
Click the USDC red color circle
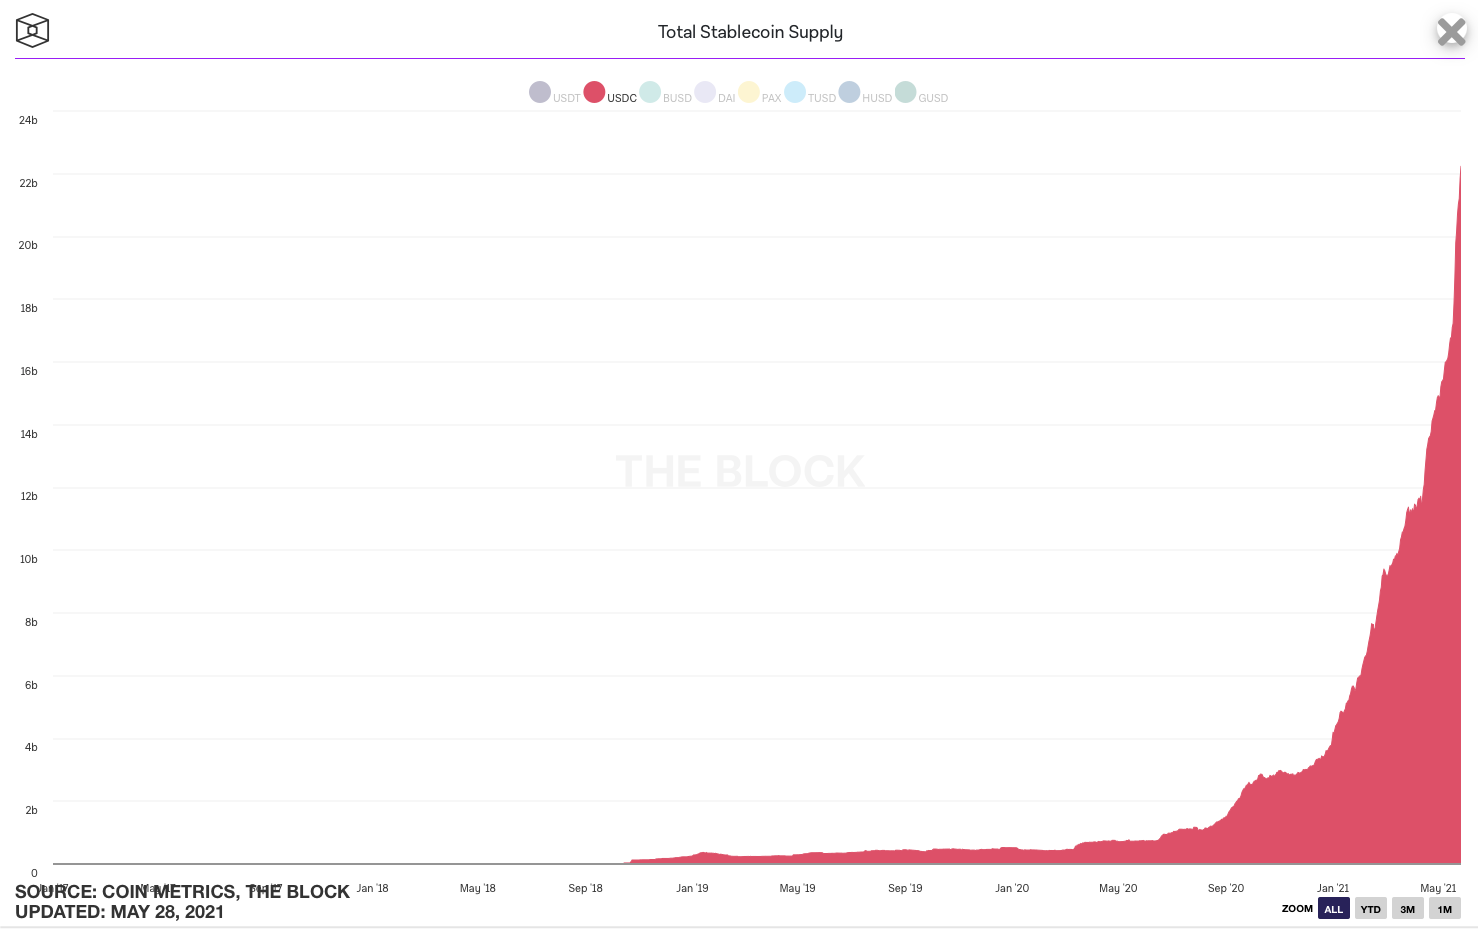pyautogui.click(x=594, y=92)
